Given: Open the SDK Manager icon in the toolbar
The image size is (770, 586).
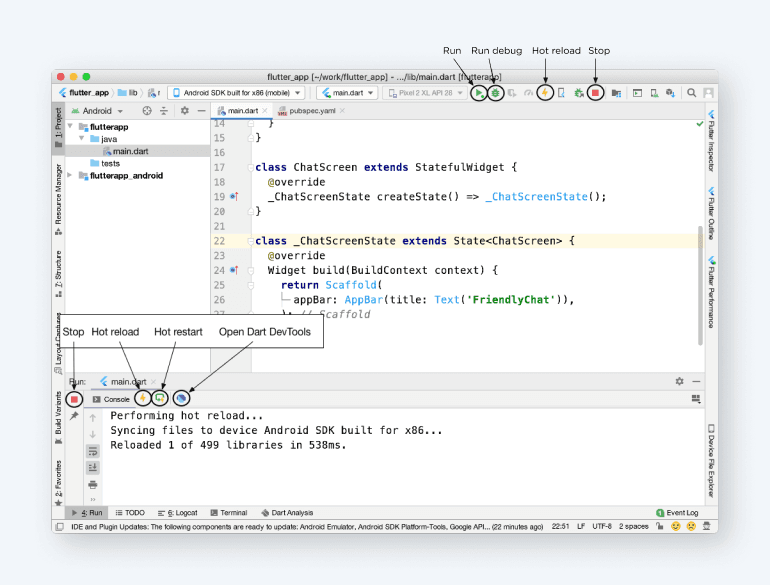Looking at the screenshot, I should point(670,93).
